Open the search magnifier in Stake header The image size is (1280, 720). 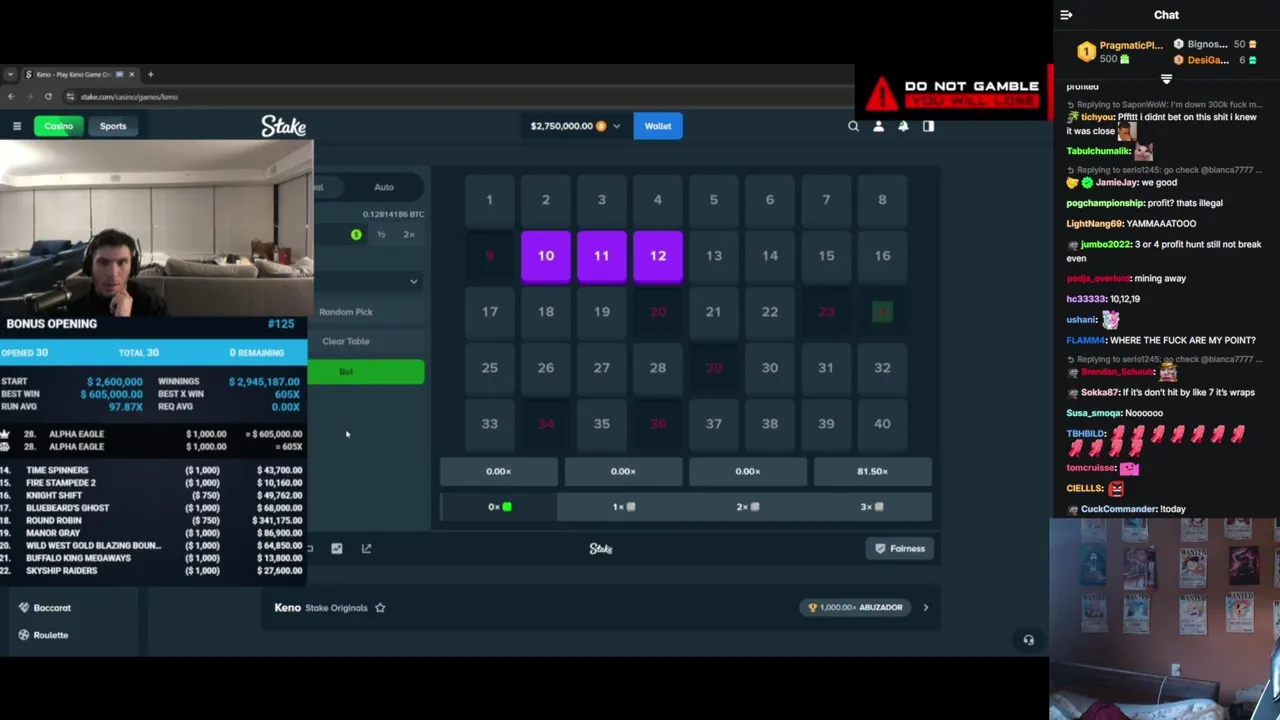tap(853, 126)
